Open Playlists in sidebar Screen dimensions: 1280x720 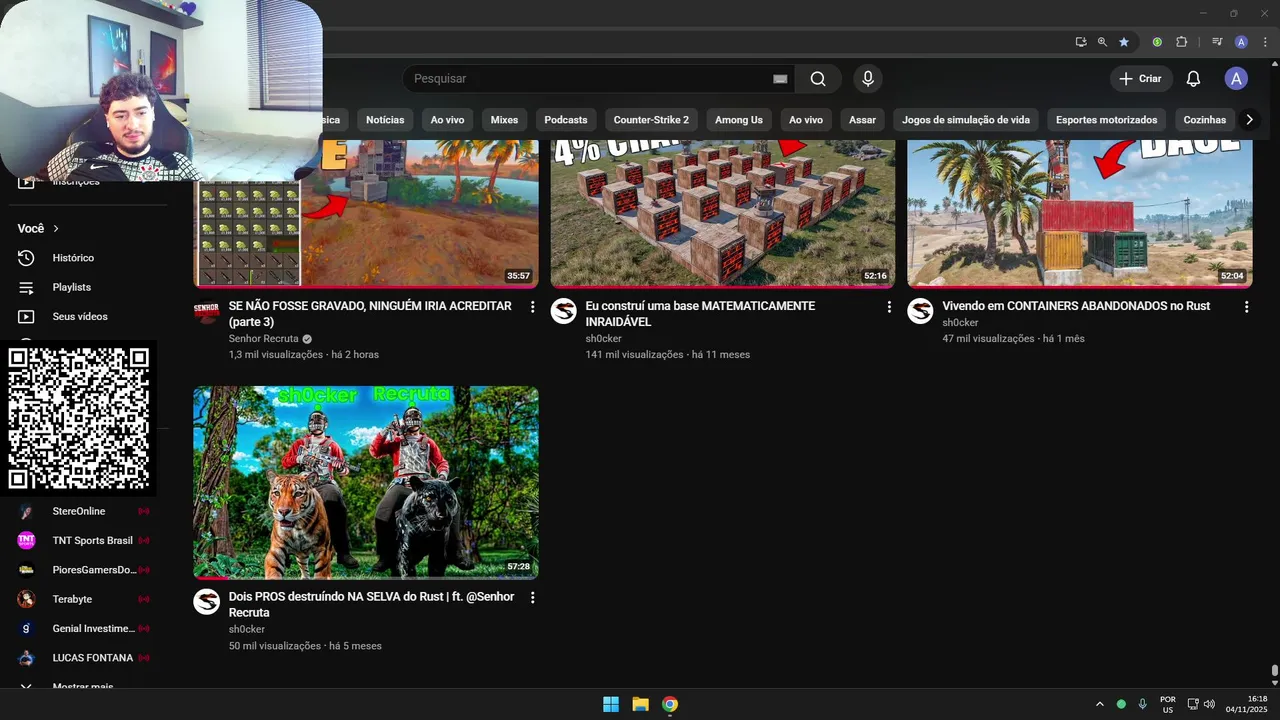tap(72, 287)
